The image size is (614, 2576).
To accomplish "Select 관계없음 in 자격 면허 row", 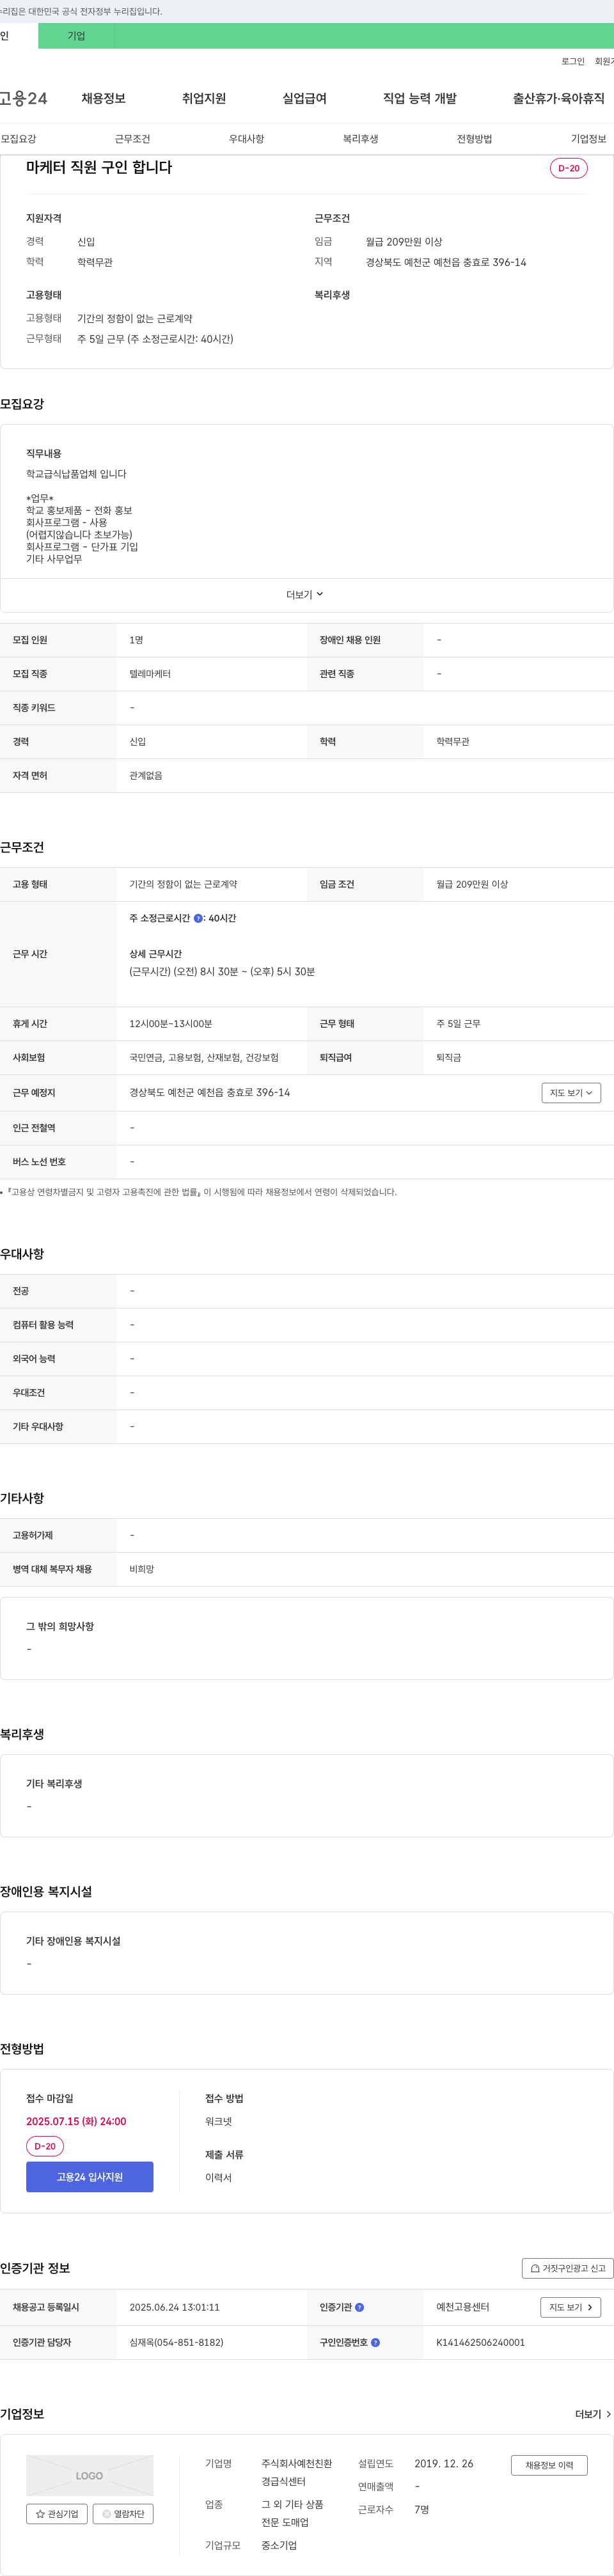I will 146,776.
